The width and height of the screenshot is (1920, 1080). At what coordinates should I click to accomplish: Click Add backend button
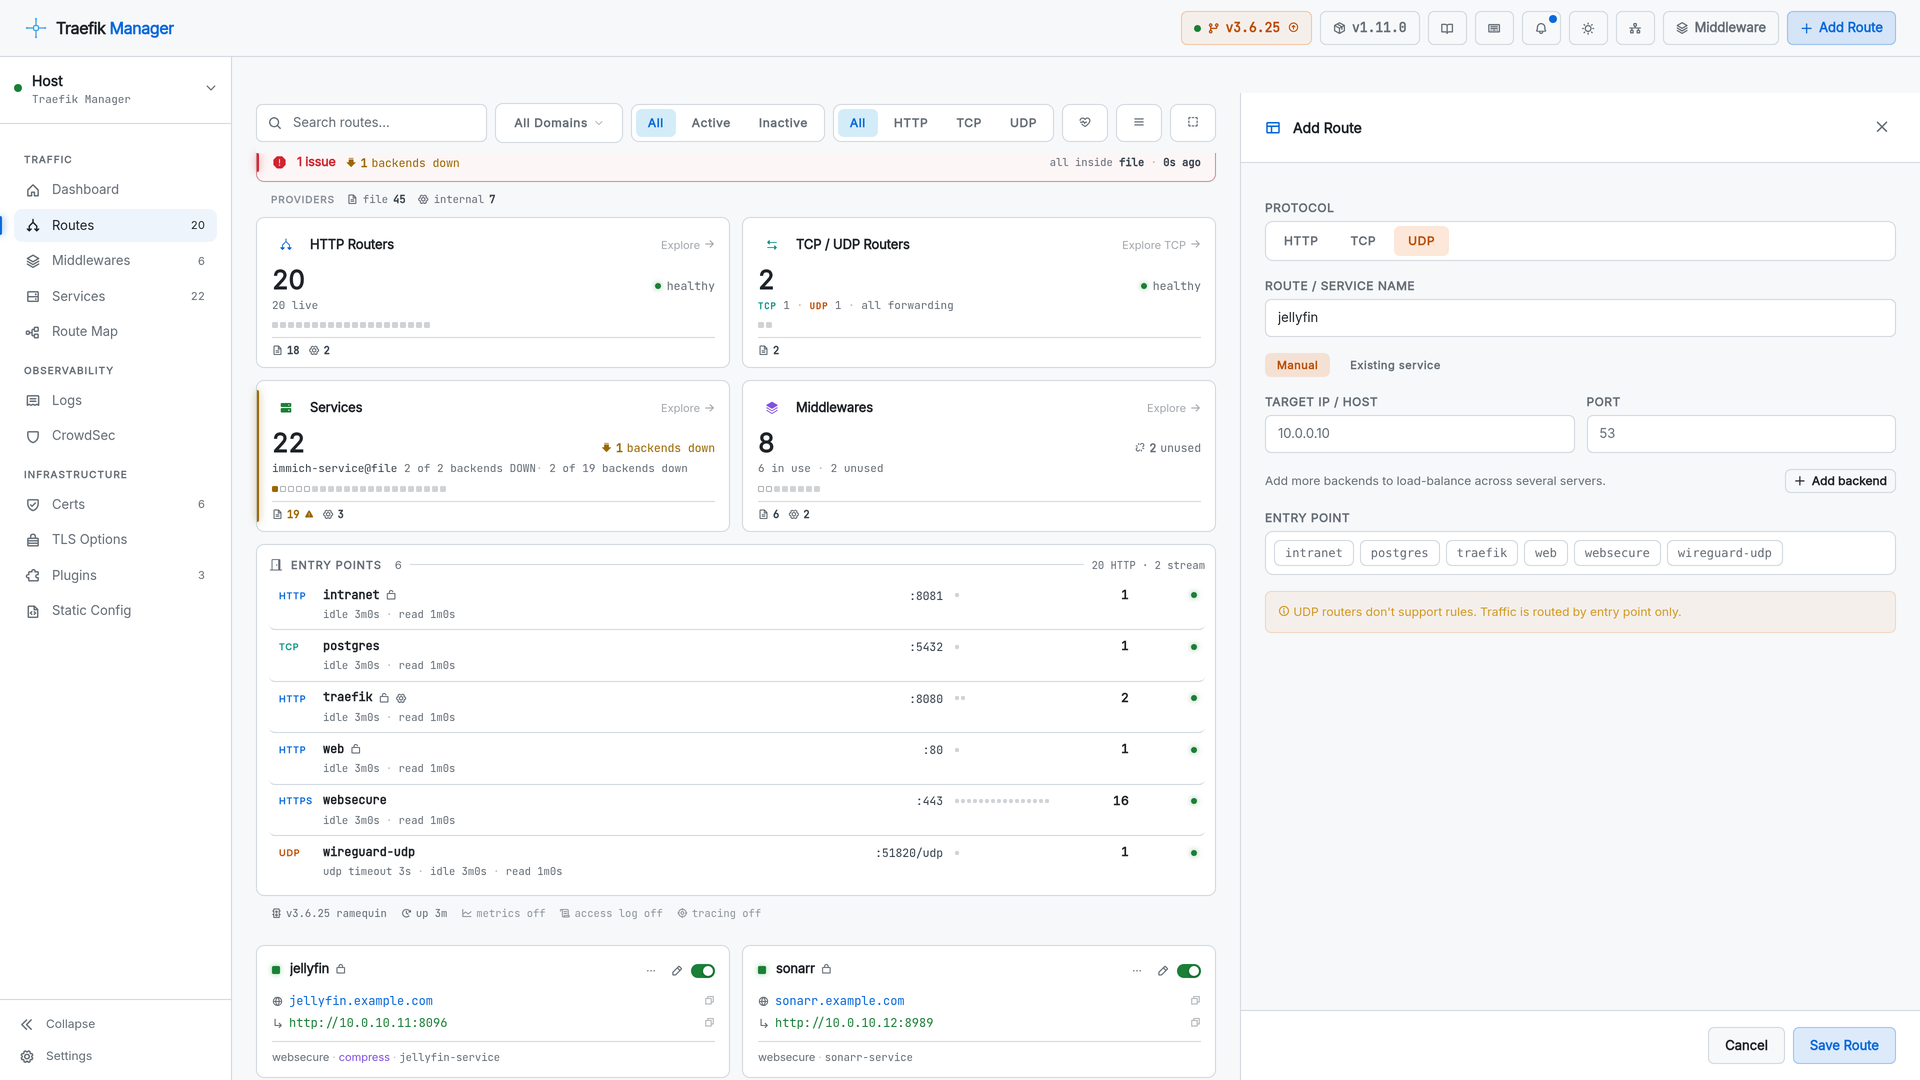tap(1840, 481)
